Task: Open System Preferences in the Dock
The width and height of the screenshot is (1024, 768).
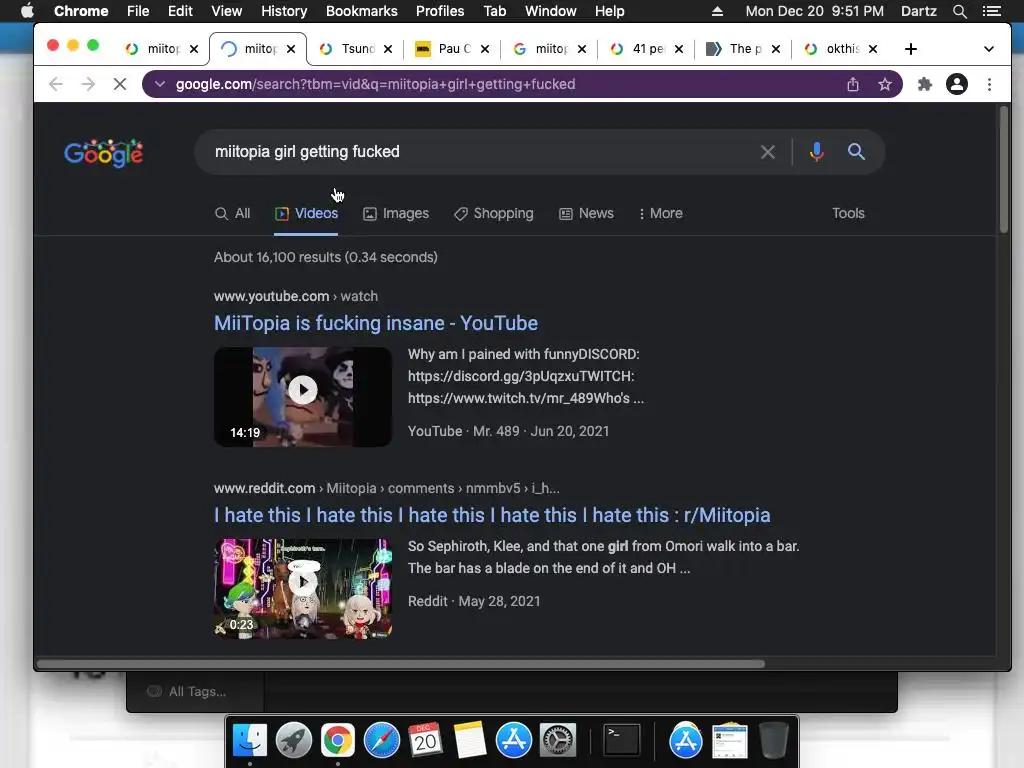Action: click(558, 741)
